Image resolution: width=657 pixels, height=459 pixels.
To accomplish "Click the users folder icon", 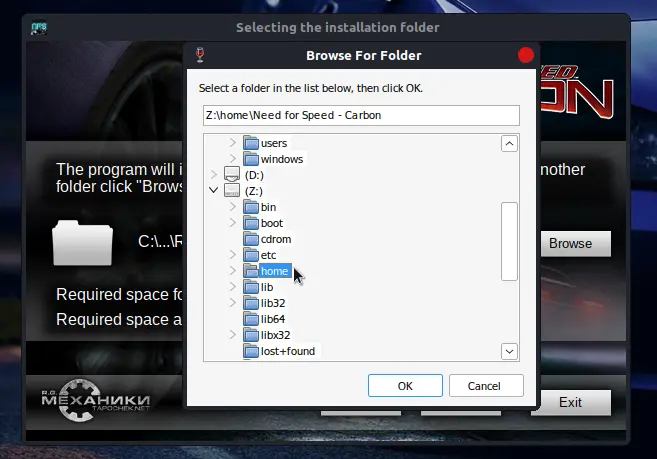I will coord(251,143).
